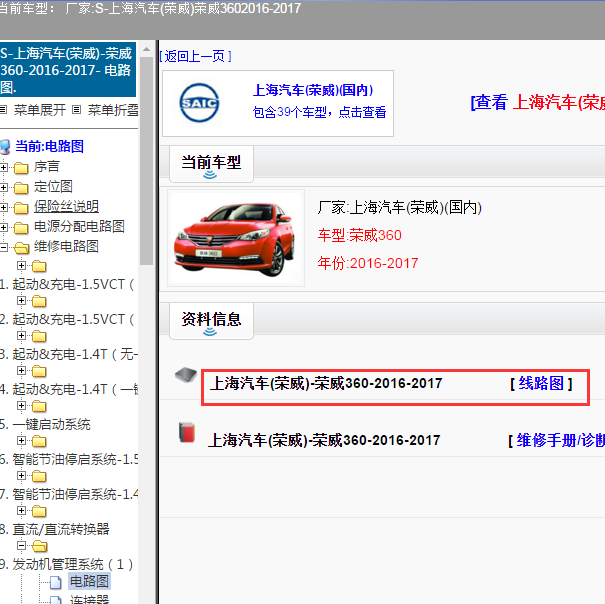Collapse the node above 9. 发动机管理系统
Viewport: 605px width, 604px height.
[22, 546]
